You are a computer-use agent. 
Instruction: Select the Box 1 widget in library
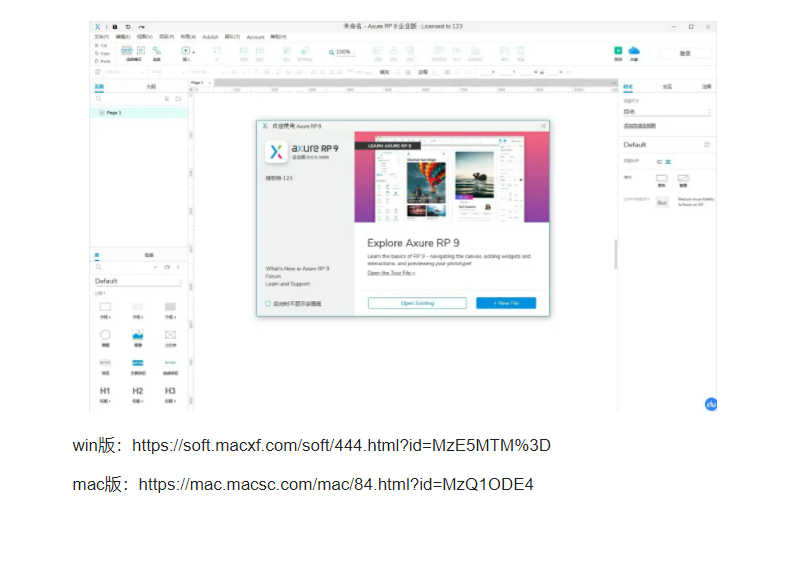coord(105,310)
